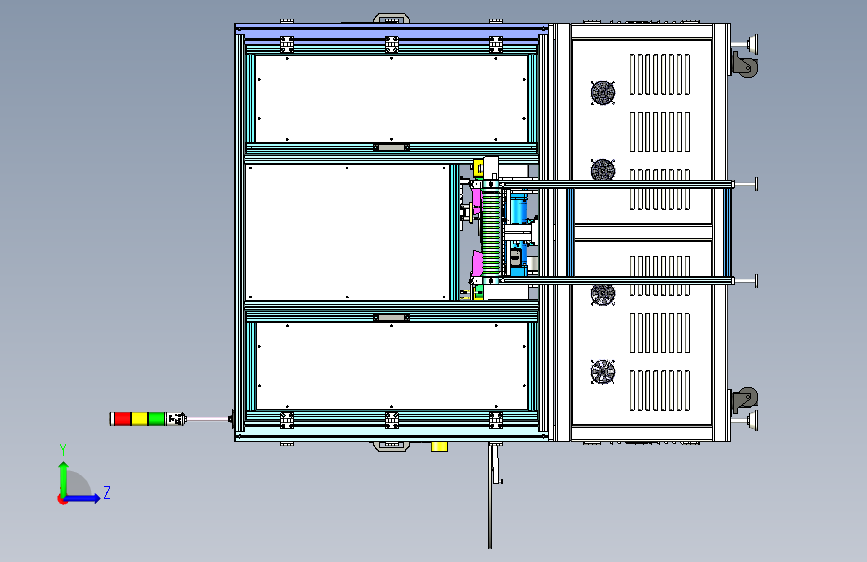Select the lower-right leveling foot
867x562 pixels.
click(745, 420)
